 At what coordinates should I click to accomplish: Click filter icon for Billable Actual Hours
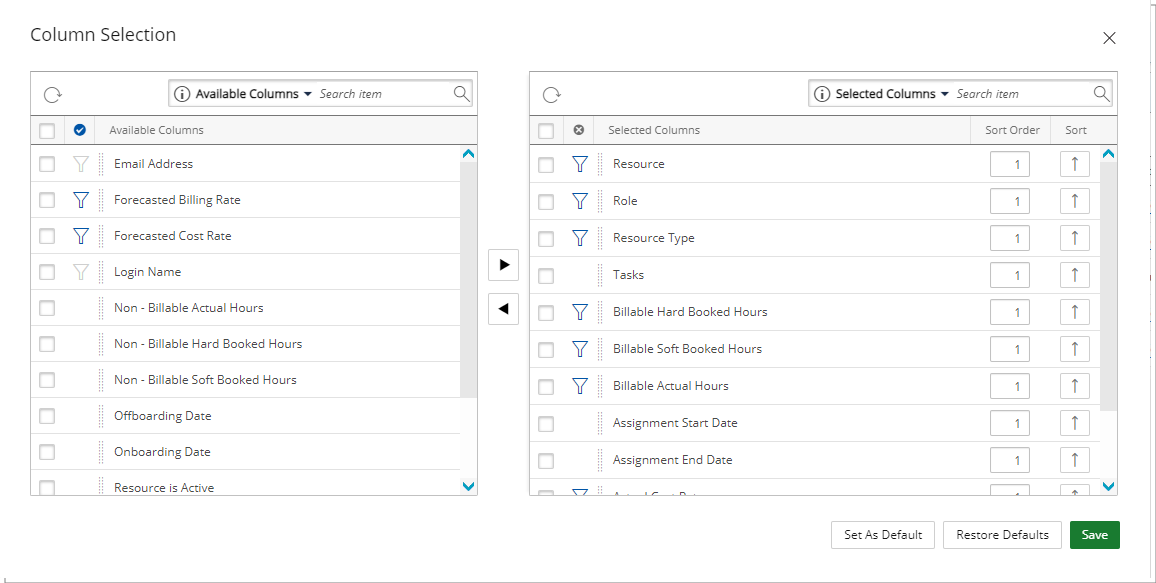point(580,386)
